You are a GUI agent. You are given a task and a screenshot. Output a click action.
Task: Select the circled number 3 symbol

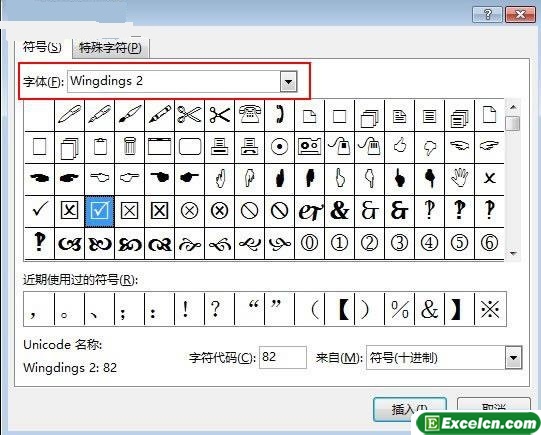(x=400, y=243)
